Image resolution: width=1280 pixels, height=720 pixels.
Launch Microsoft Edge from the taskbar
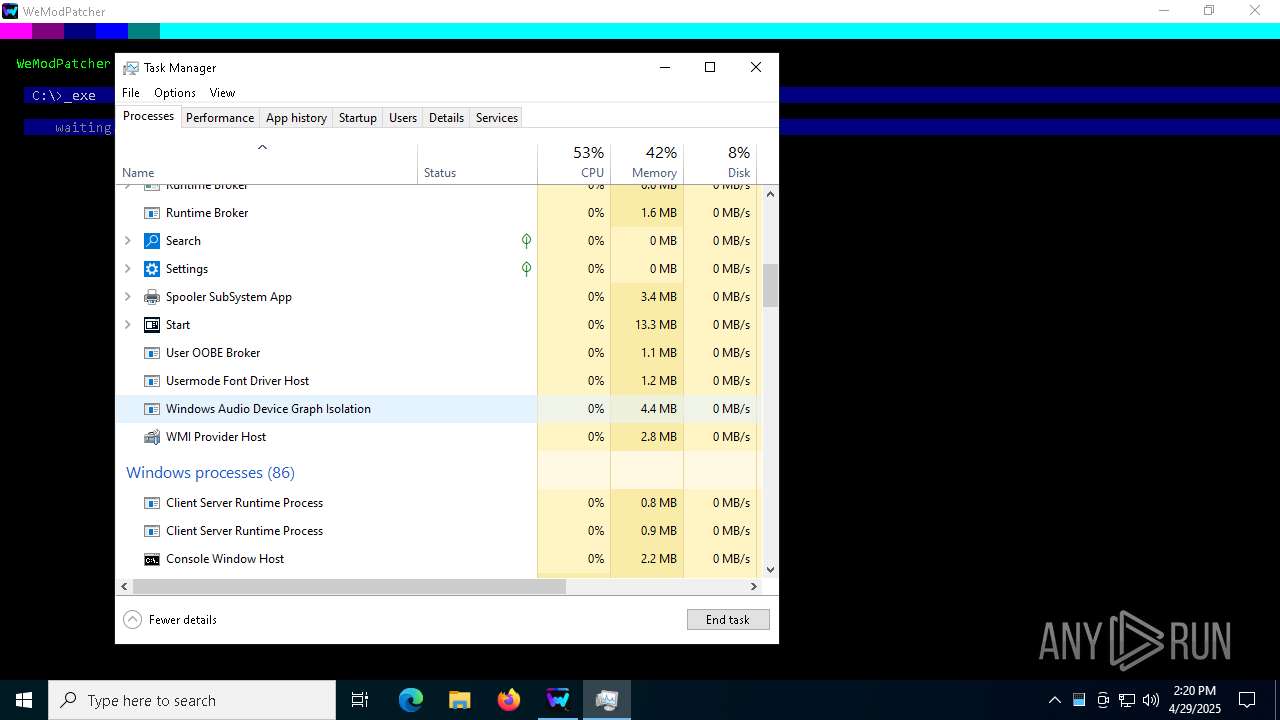pyautogui.click(x=411, y=700)
